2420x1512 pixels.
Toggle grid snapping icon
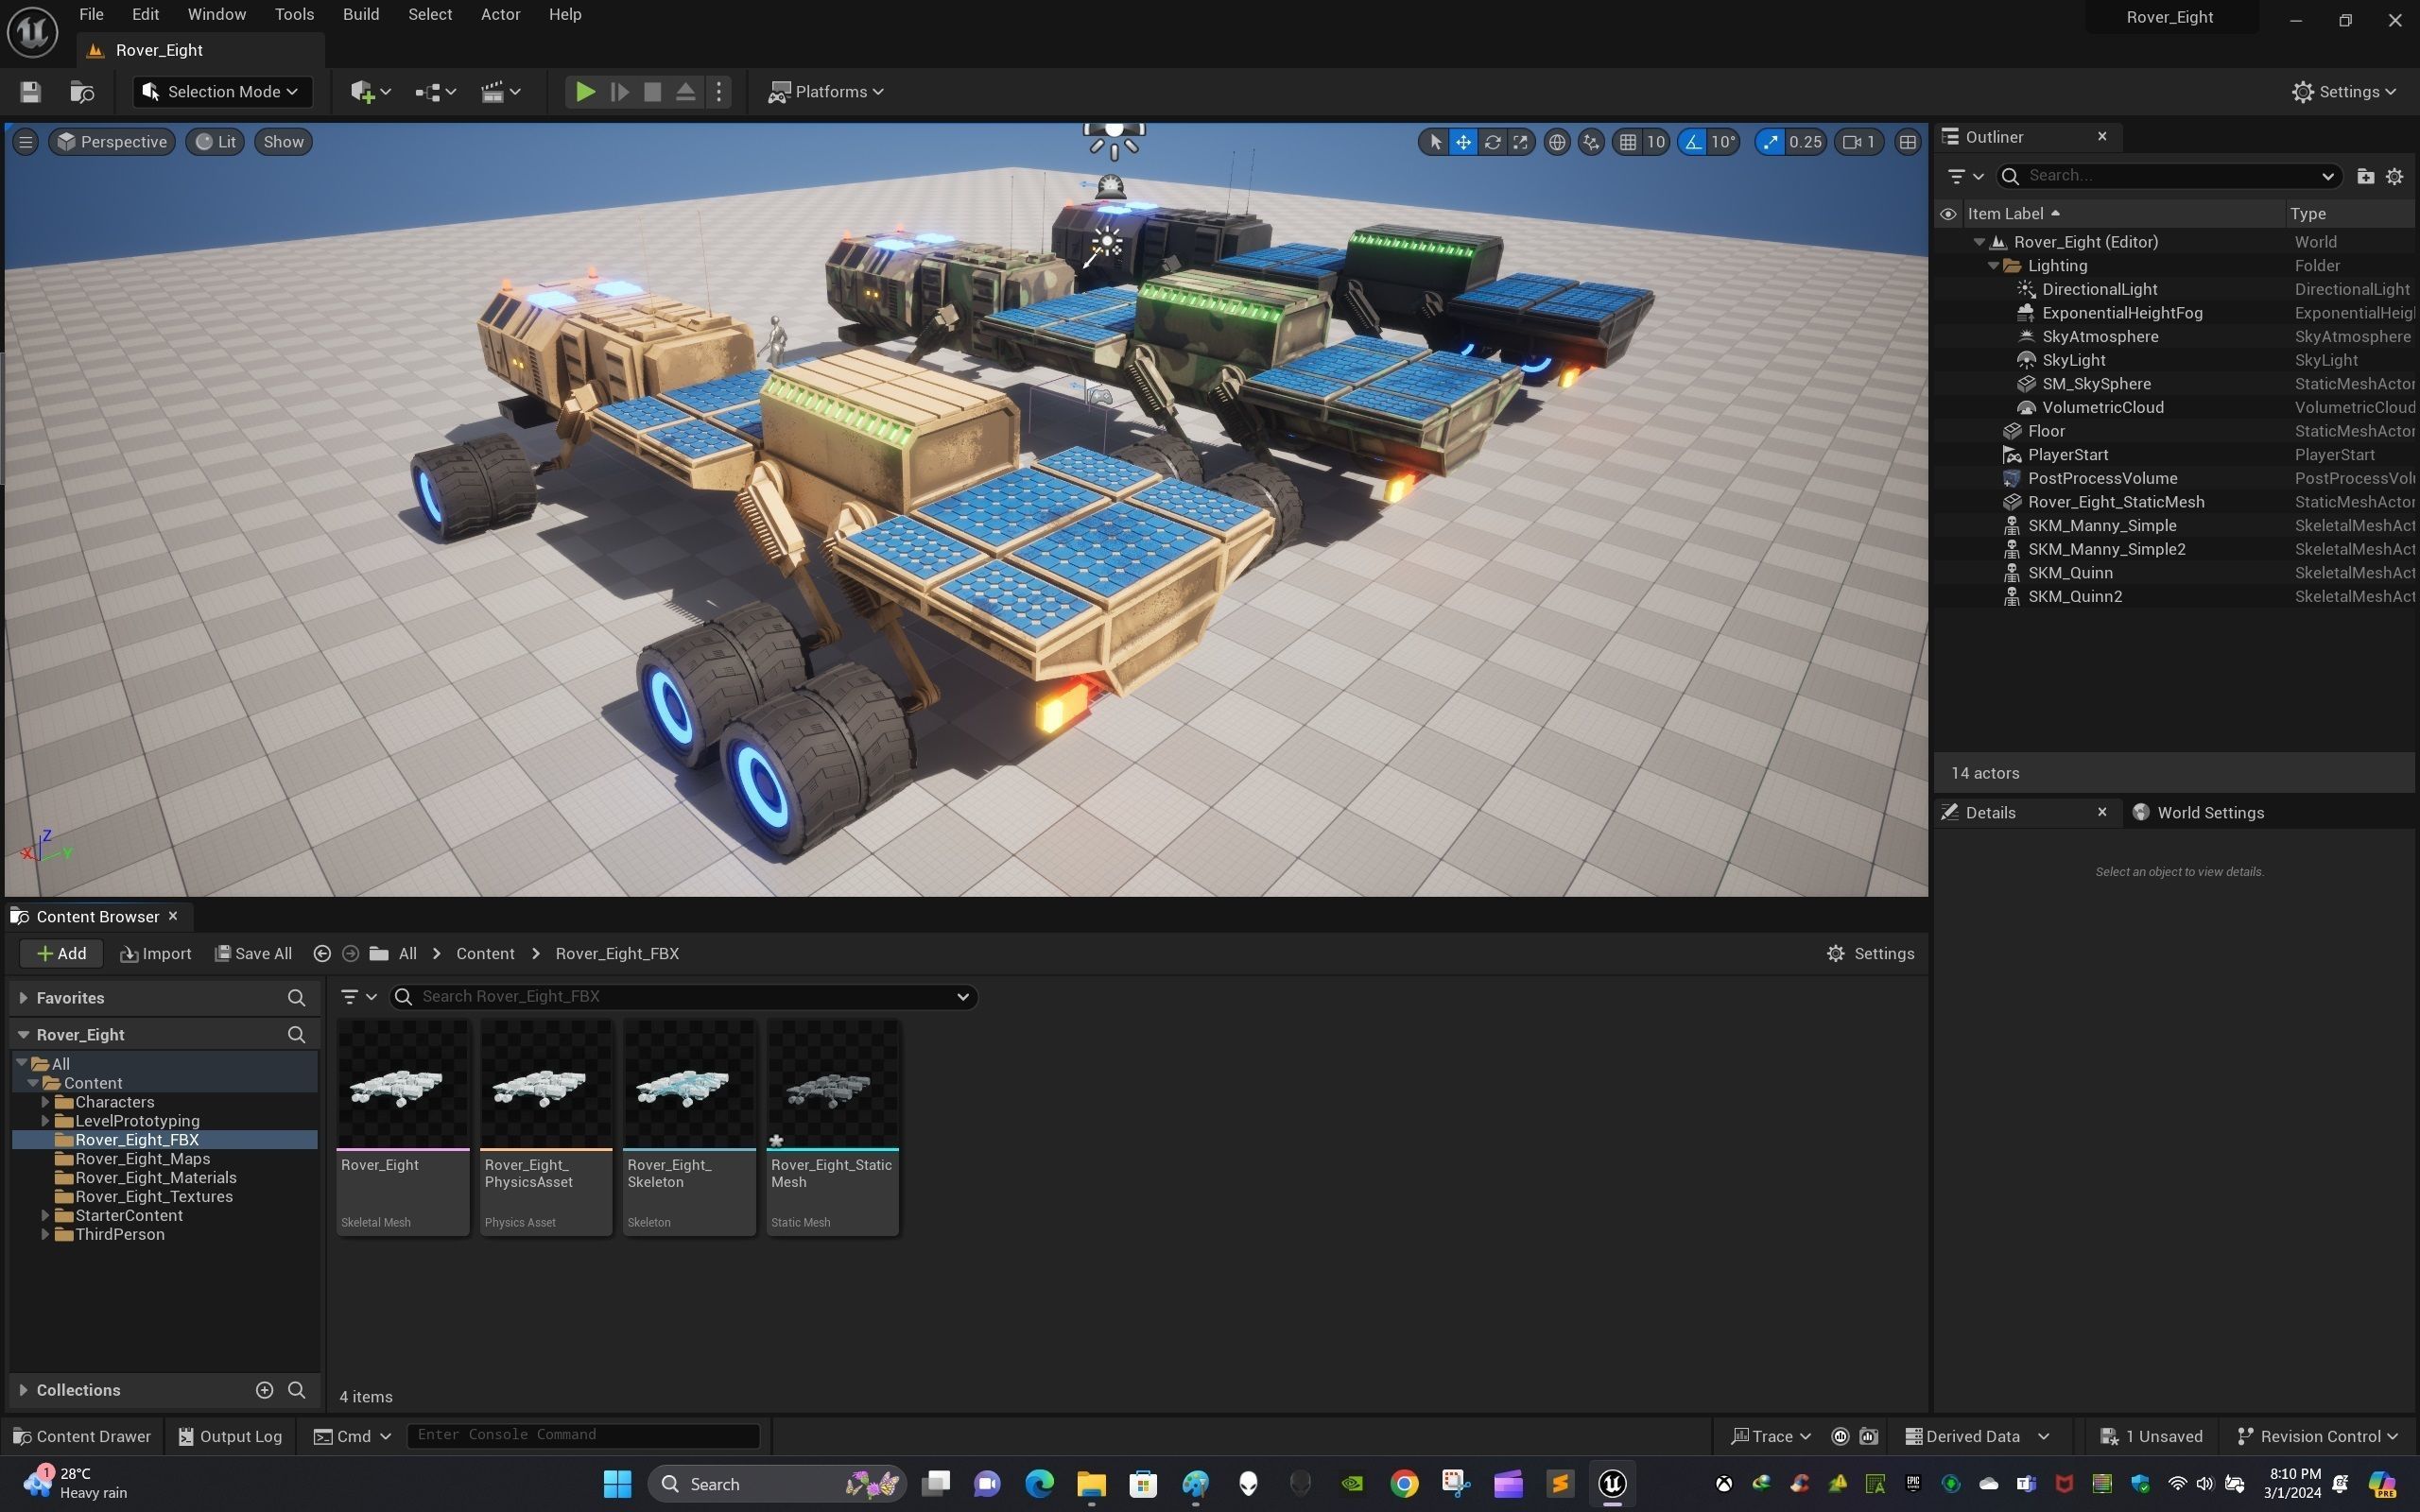click(1628, 142)
